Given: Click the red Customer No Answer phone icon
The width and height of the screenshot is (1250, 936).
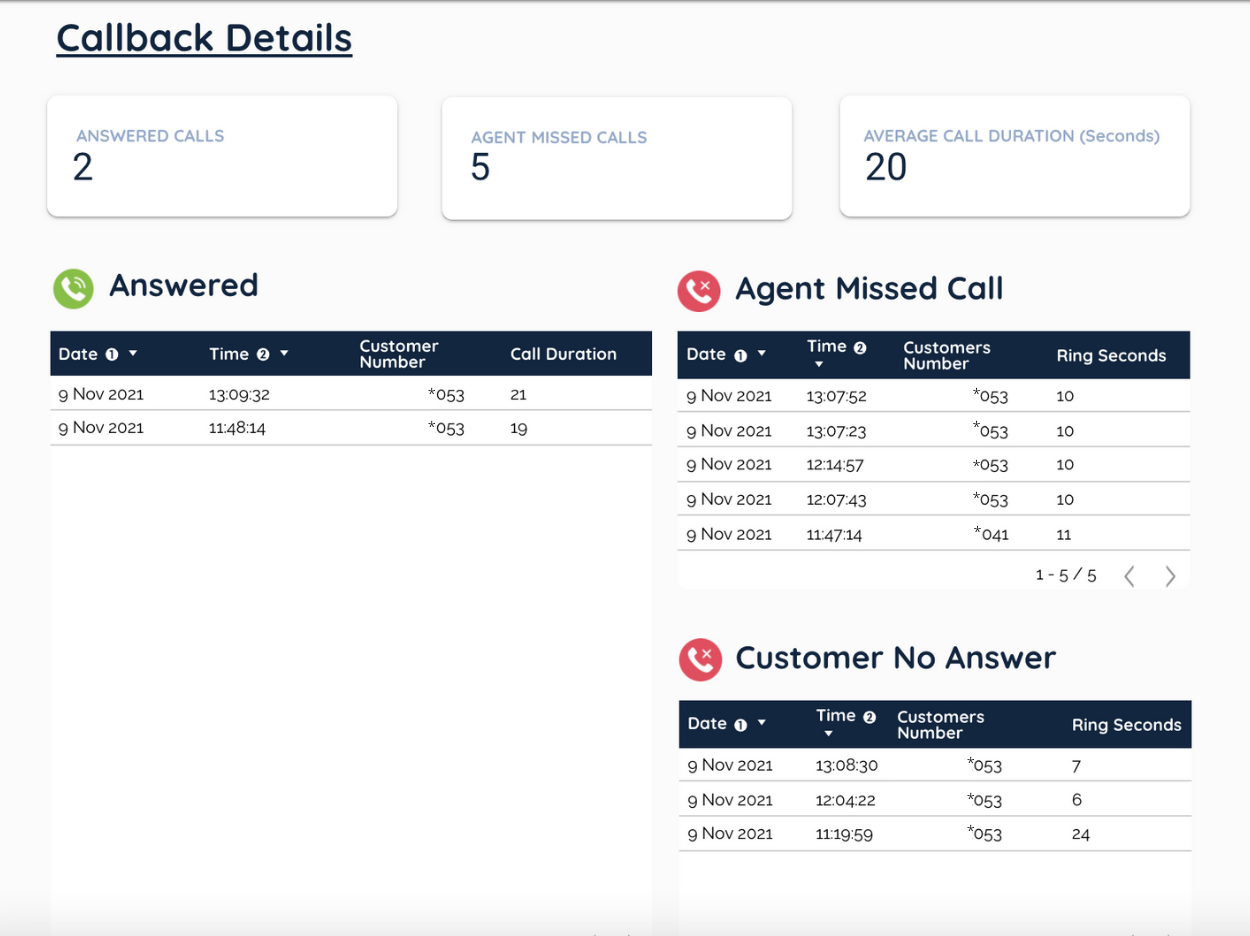Looking at the screenshot, I should [699, 659].
